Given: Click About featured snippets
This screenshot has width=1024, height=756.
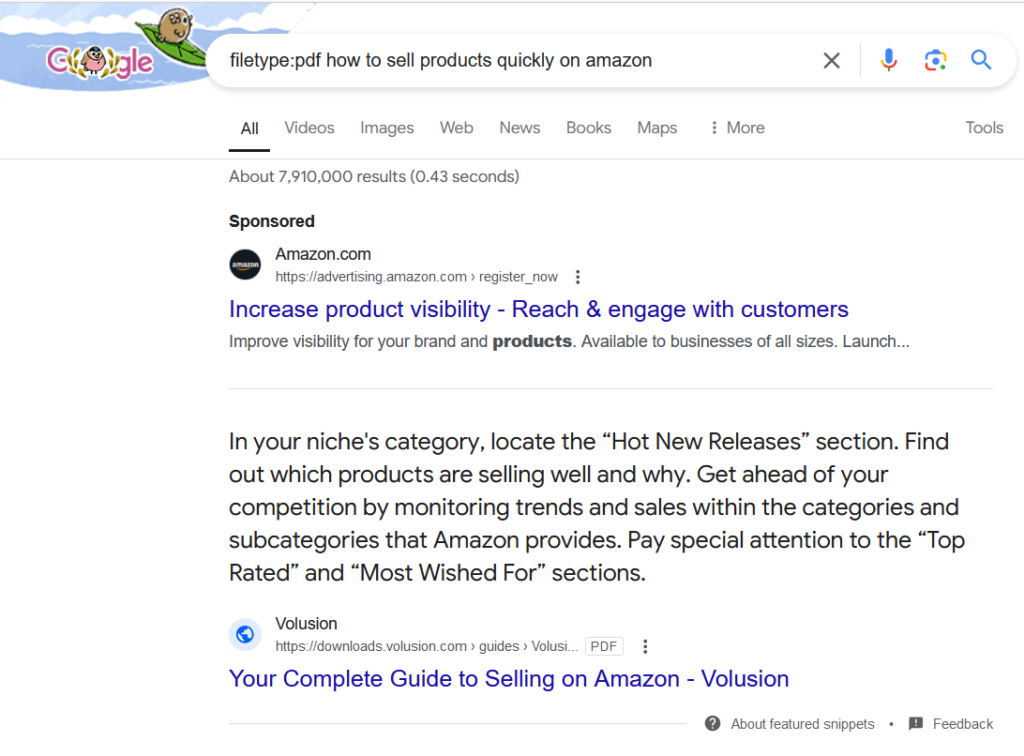Looking at the screenshot, I should point(802,723).
